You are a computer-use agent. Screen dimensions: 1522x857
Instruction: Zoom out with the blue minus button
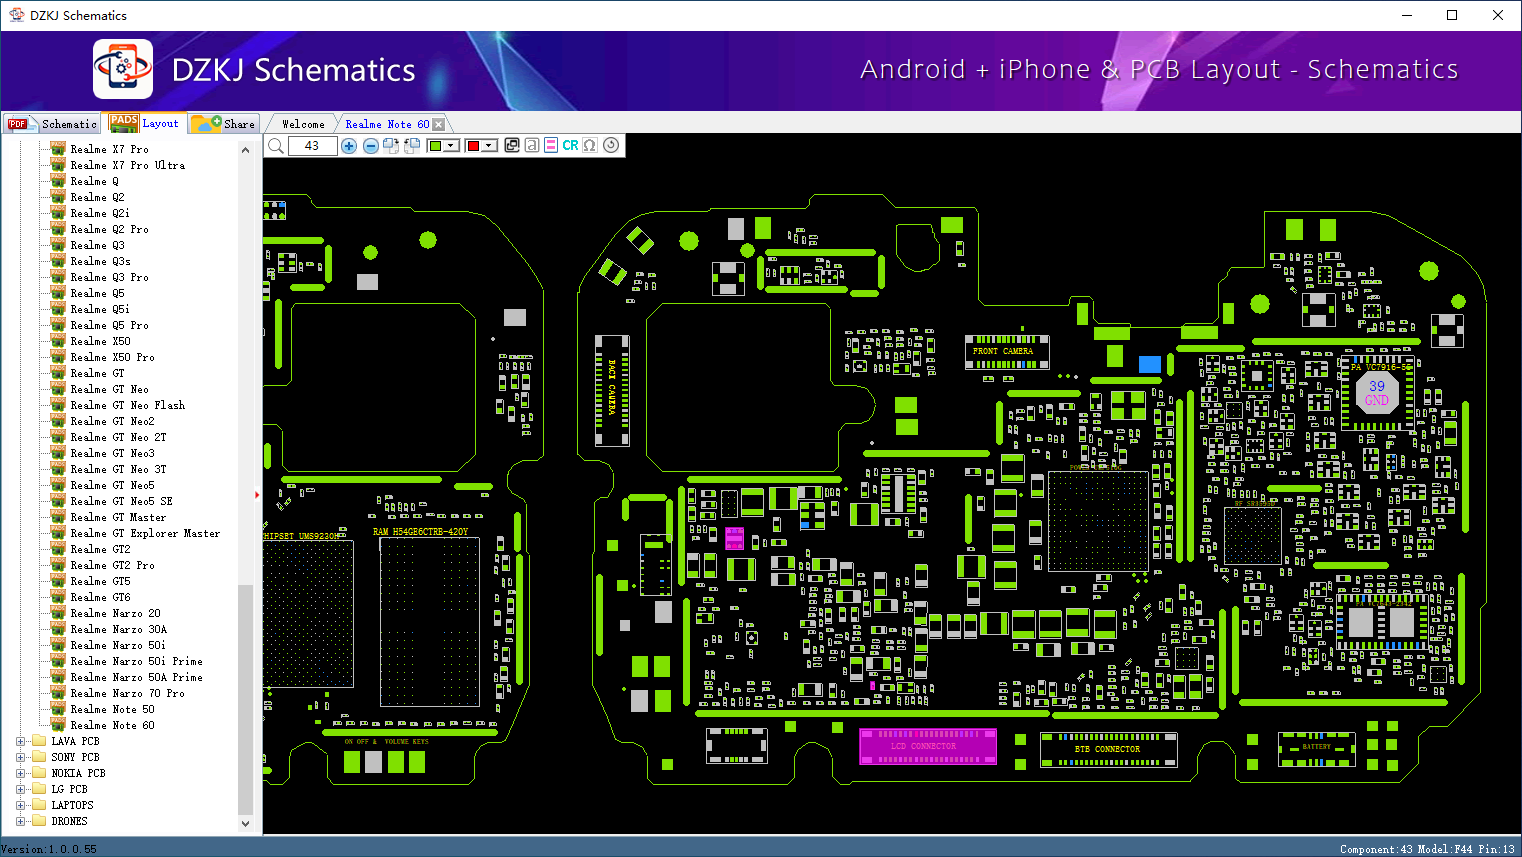(370, 146)
